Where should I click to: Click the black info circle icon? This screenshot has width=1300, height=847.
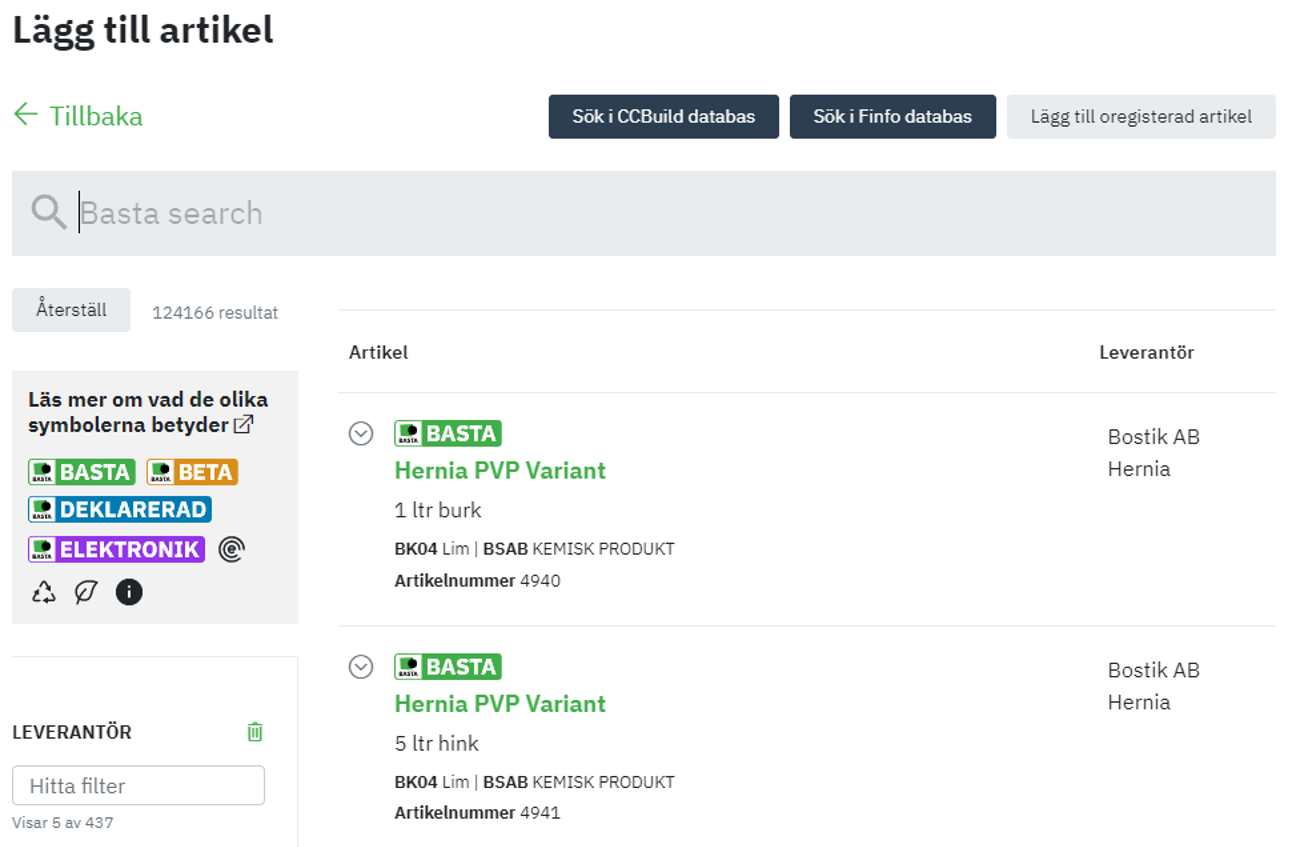click(x=129, y=592)
